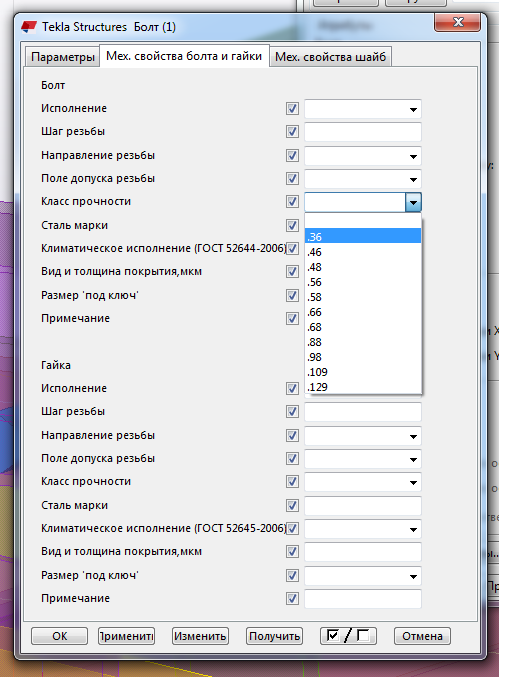Click the Tekla Structures title bar icon
Screen dimensions: 507x677
pyautogui.click(x=29, y=27)
